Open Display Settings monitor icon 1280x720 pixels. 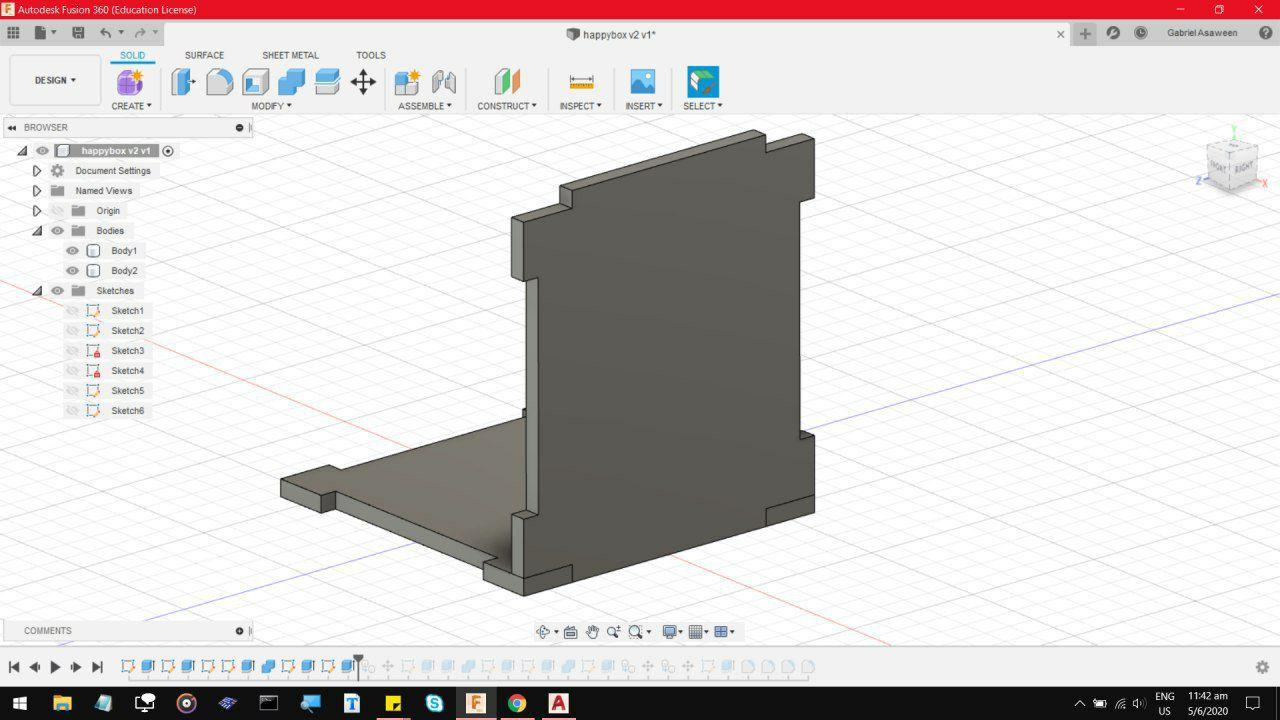click(x=670, y=632)
